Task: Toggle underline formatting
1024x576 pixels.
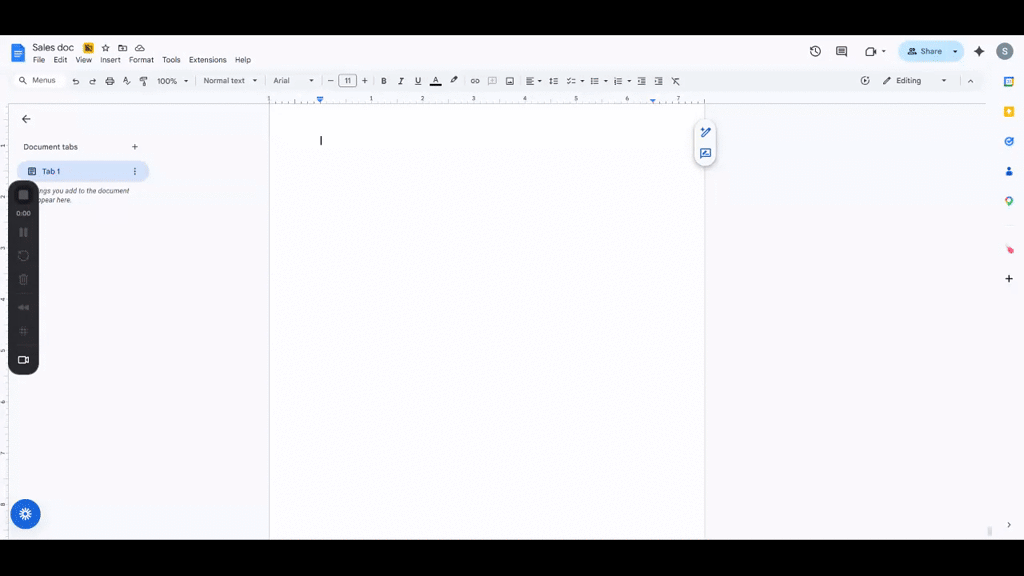Action: (418, 81)
